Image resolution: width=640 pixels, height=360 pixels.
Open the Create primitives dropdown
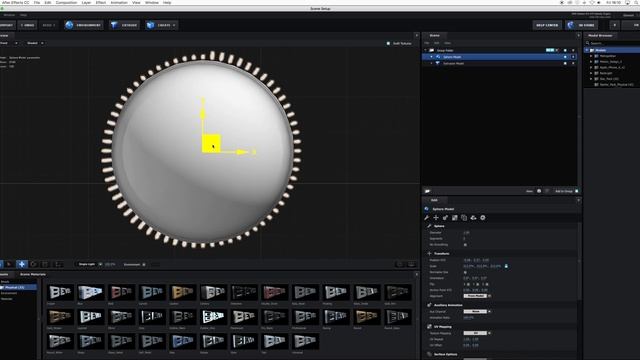coord(162,25)
